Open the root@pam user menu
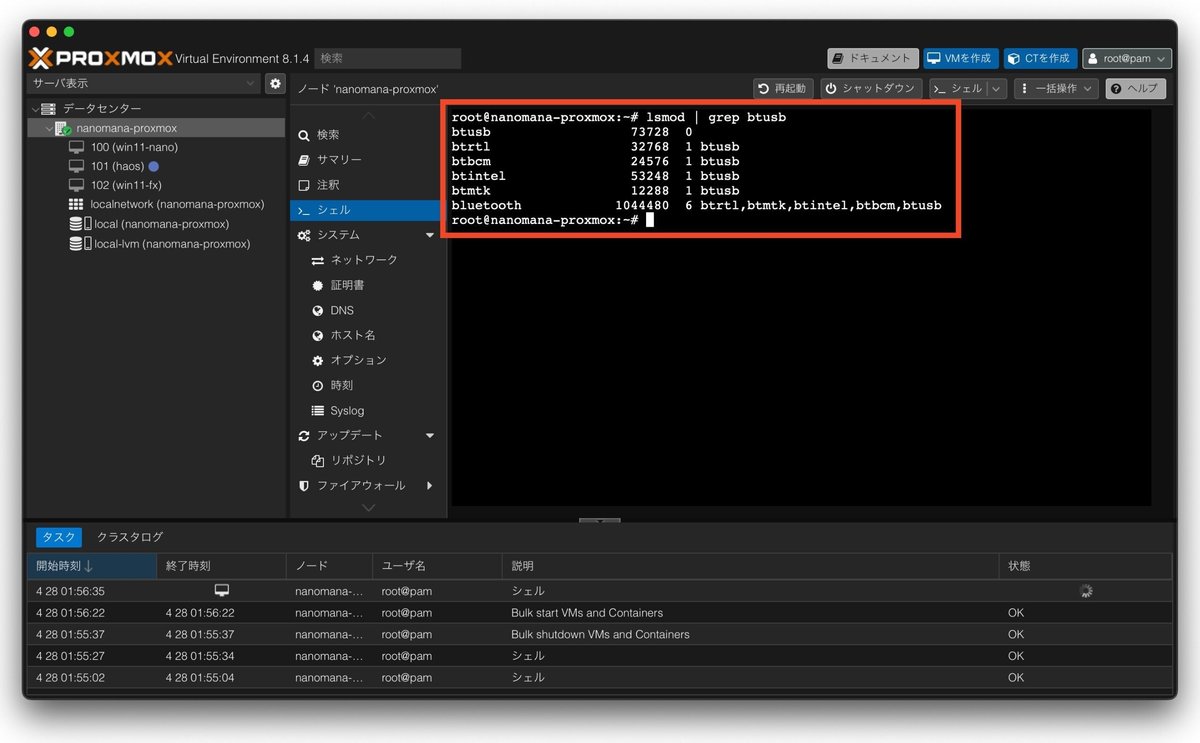 click(x=1126, y=58)
